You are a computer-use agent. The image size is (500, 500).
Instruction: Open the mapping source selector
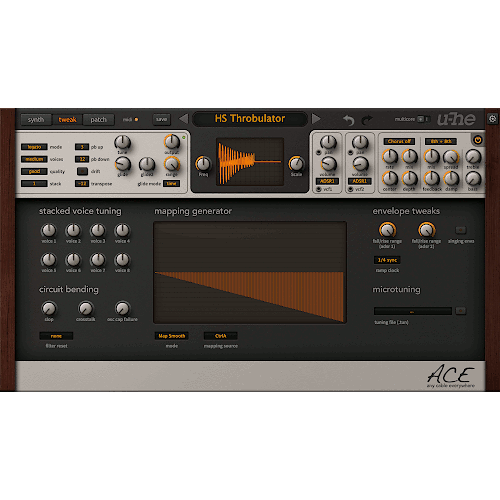point(221,336)
